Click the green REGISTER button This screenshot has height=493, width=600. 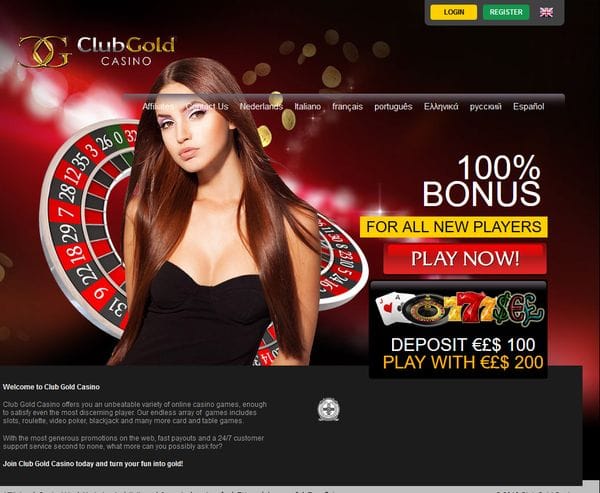click(506, 12)
